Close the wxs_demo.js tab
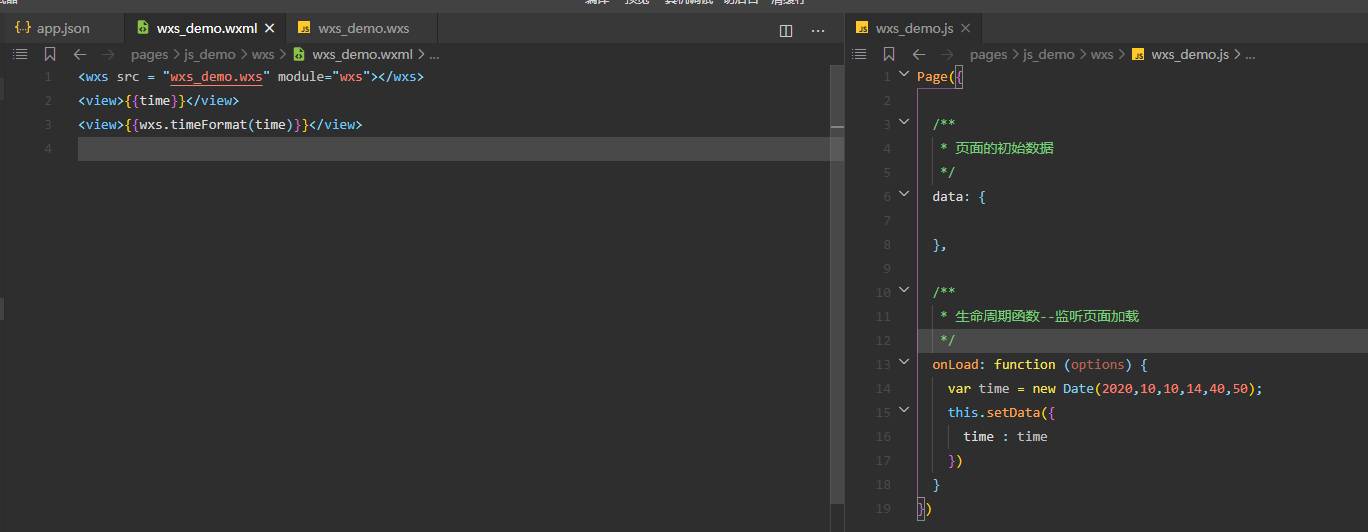This screenshot has width=1368, height=532. click(x=966, y=28)
